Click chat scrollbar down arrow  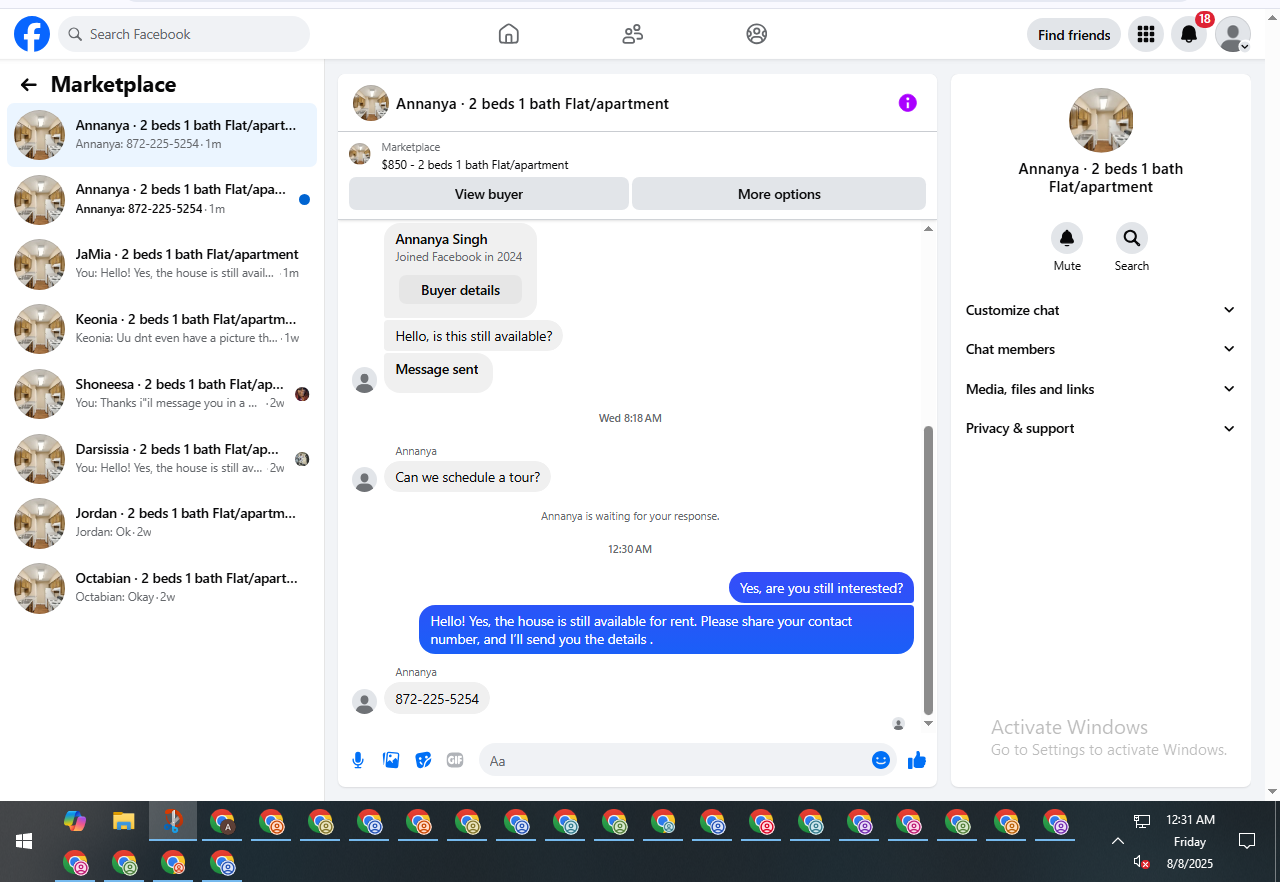[x=928, y=723]
